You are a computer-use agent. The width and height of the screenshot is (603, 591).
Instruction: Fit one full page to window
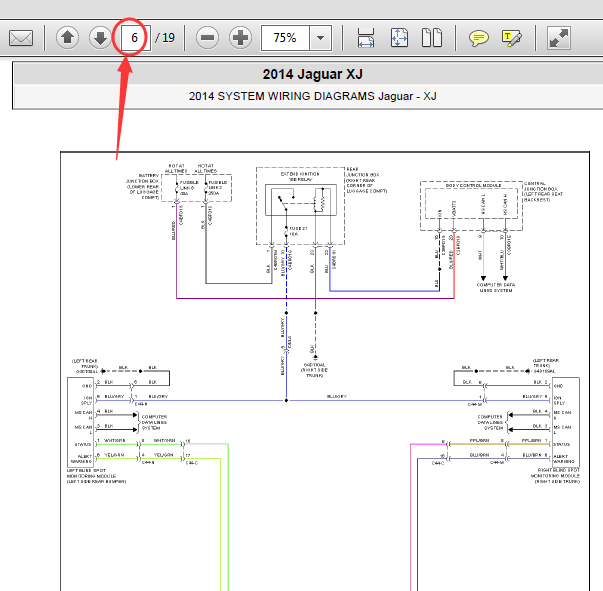pyautogui.click(x=399, y=38)
